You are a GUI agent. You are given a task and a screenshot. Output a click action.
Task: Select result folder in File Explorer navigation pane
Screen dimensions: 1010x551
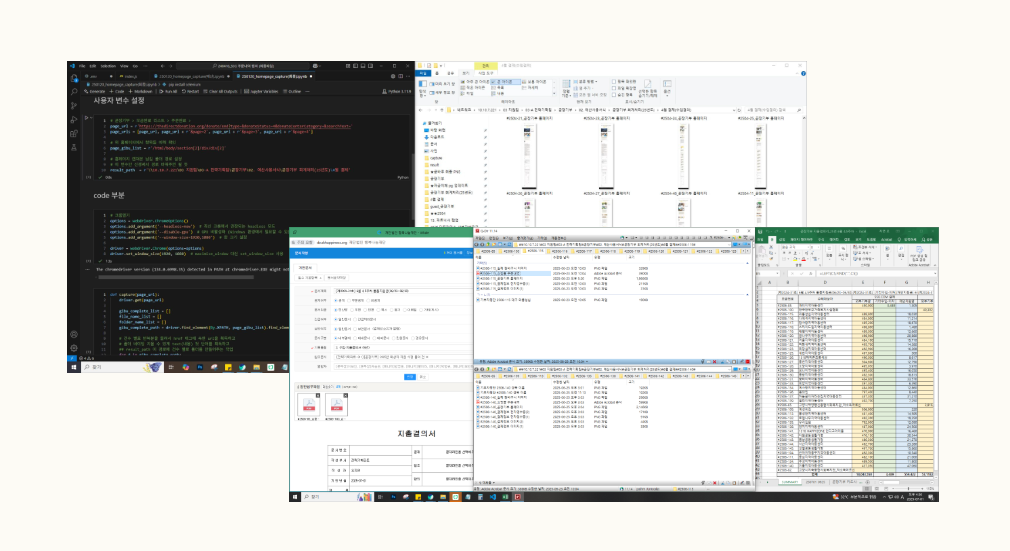tap(434, 165)
